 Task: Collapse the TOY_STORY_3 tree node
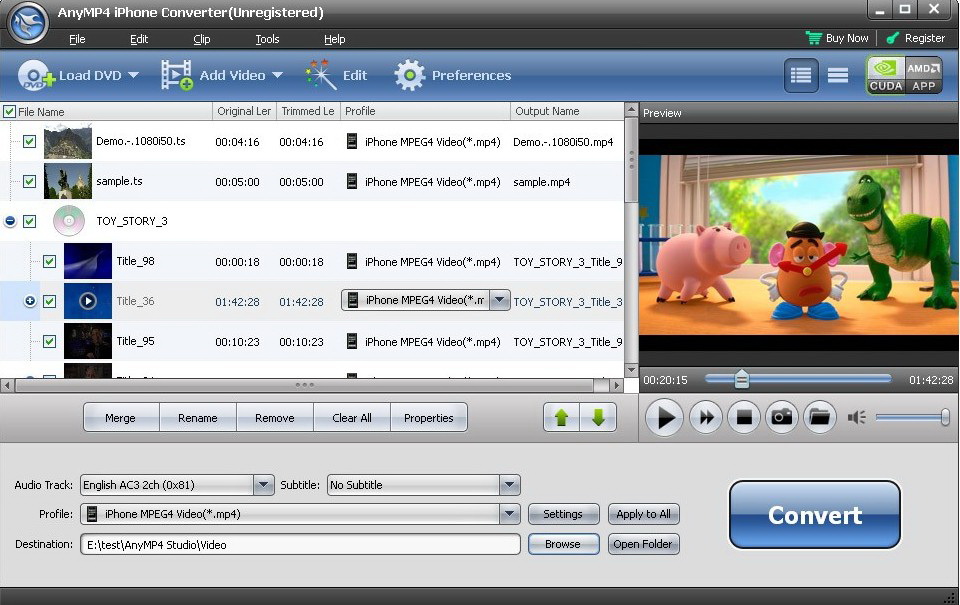pos(10,221)
